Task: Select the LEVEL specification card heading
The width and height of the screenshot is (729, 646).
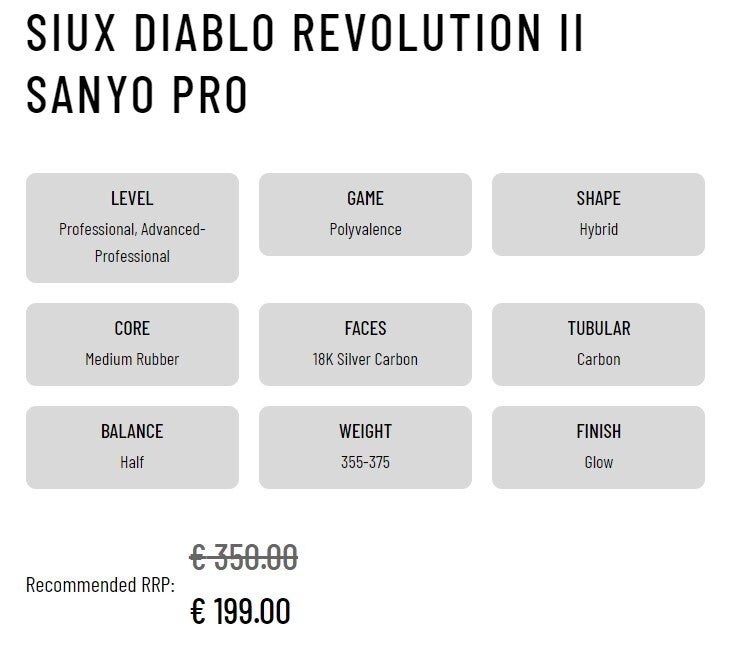Action: 132,198
